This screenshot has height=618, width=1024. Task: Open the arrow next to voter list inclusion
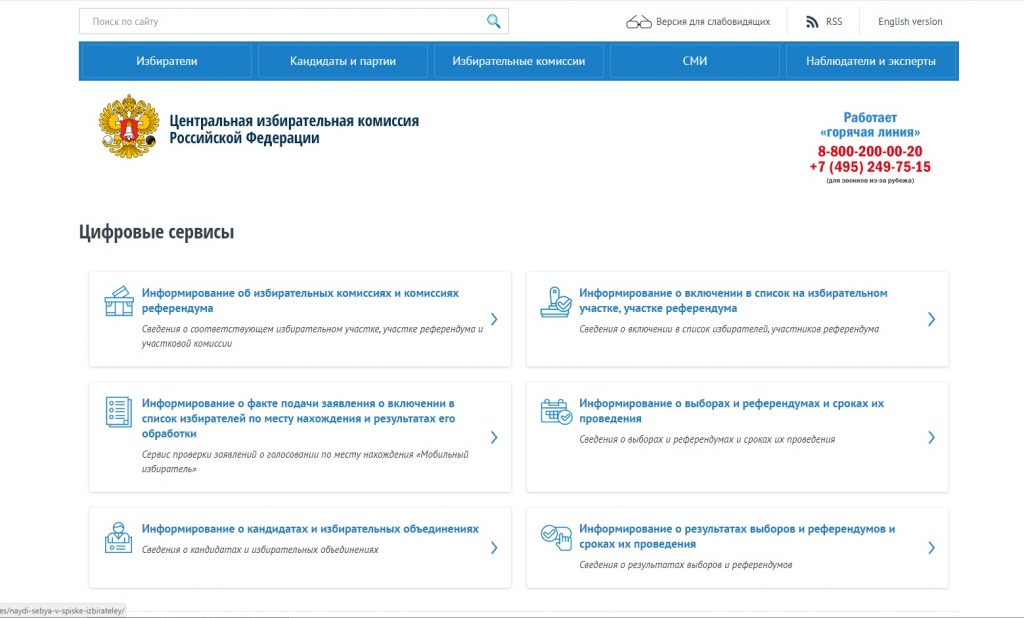point(931,319)
